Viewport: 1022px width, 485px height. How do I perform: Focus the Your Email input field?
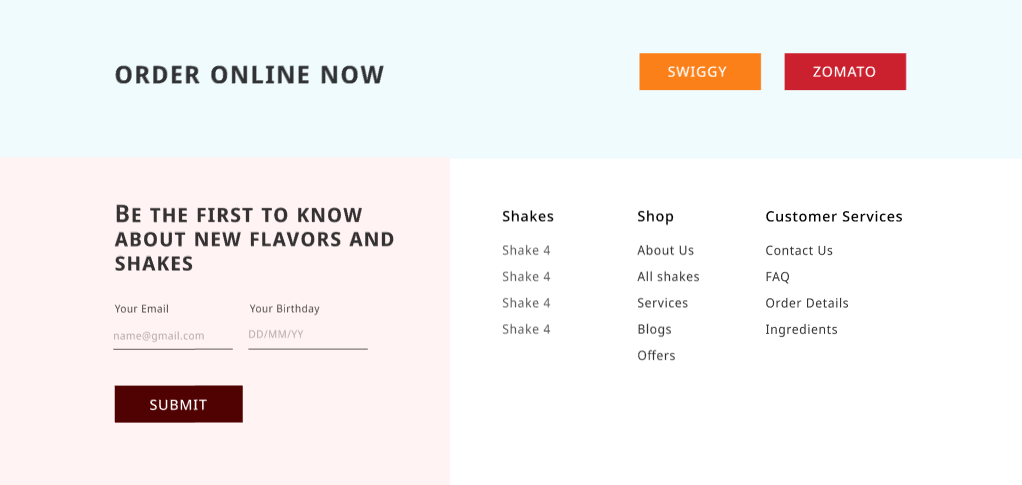pyautogui.click(x=172, y=336)
